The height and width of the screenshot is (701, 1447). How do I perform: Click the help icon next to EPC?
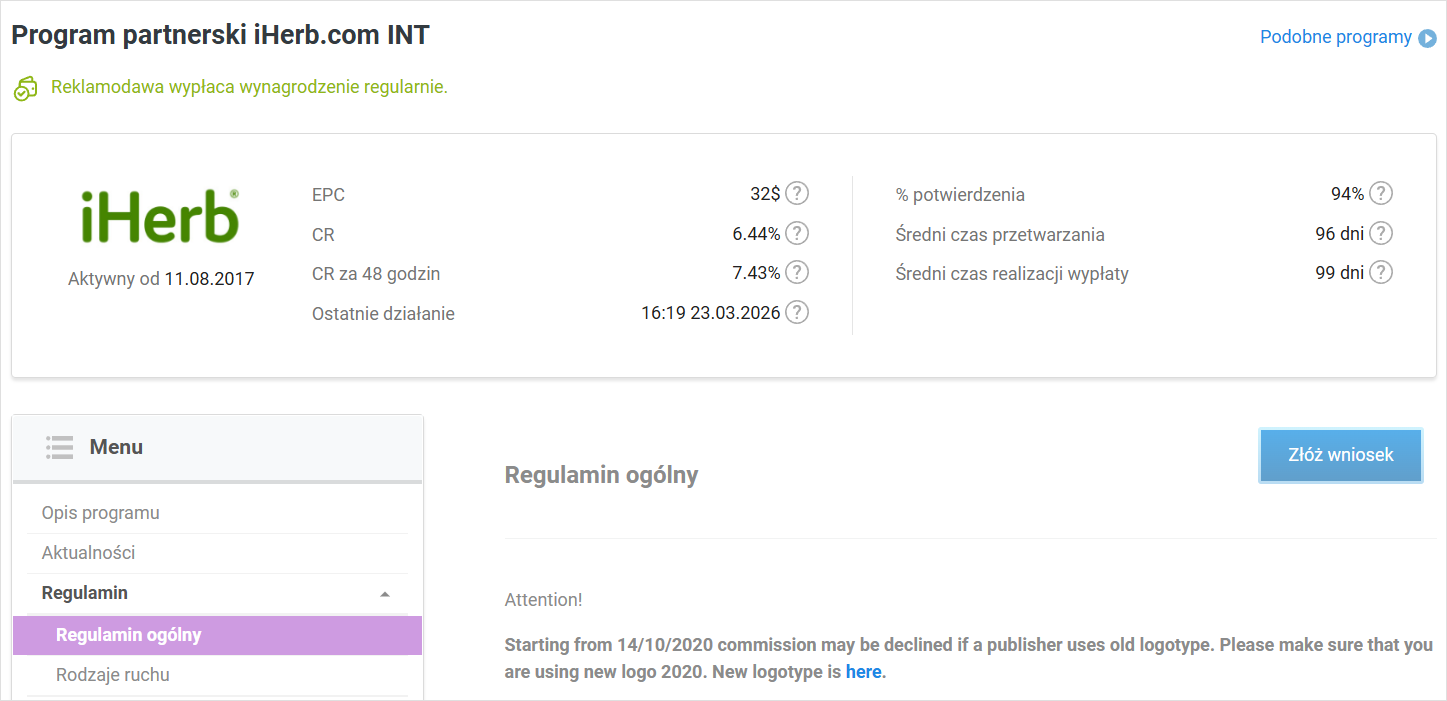(x=796, y=194)
